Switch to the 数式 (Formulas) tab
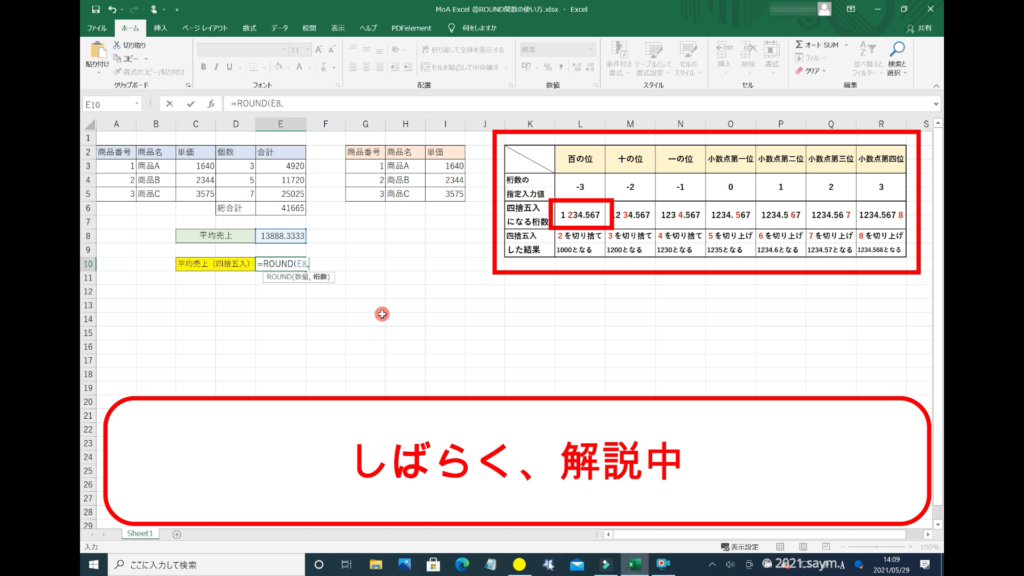1024x576 pixels. point(249,28)
